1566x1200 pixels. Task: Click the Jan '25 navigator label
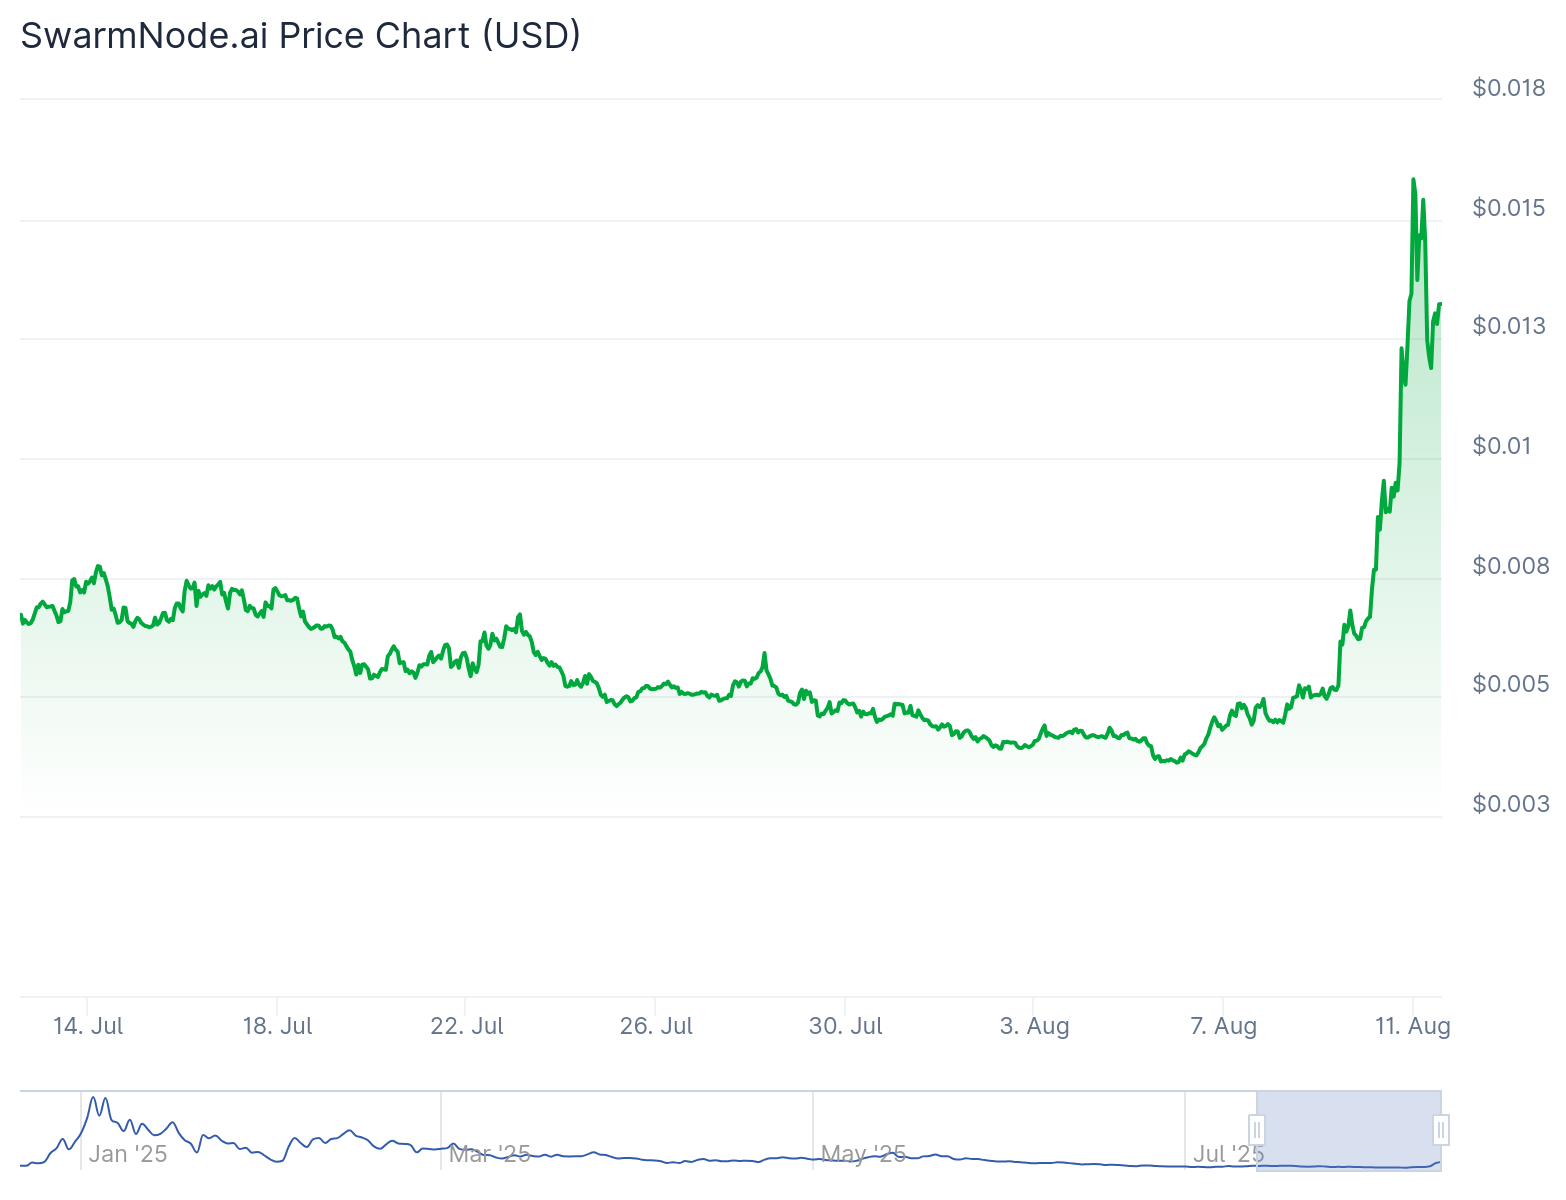pyautogui.click(x=128, y=1154)
